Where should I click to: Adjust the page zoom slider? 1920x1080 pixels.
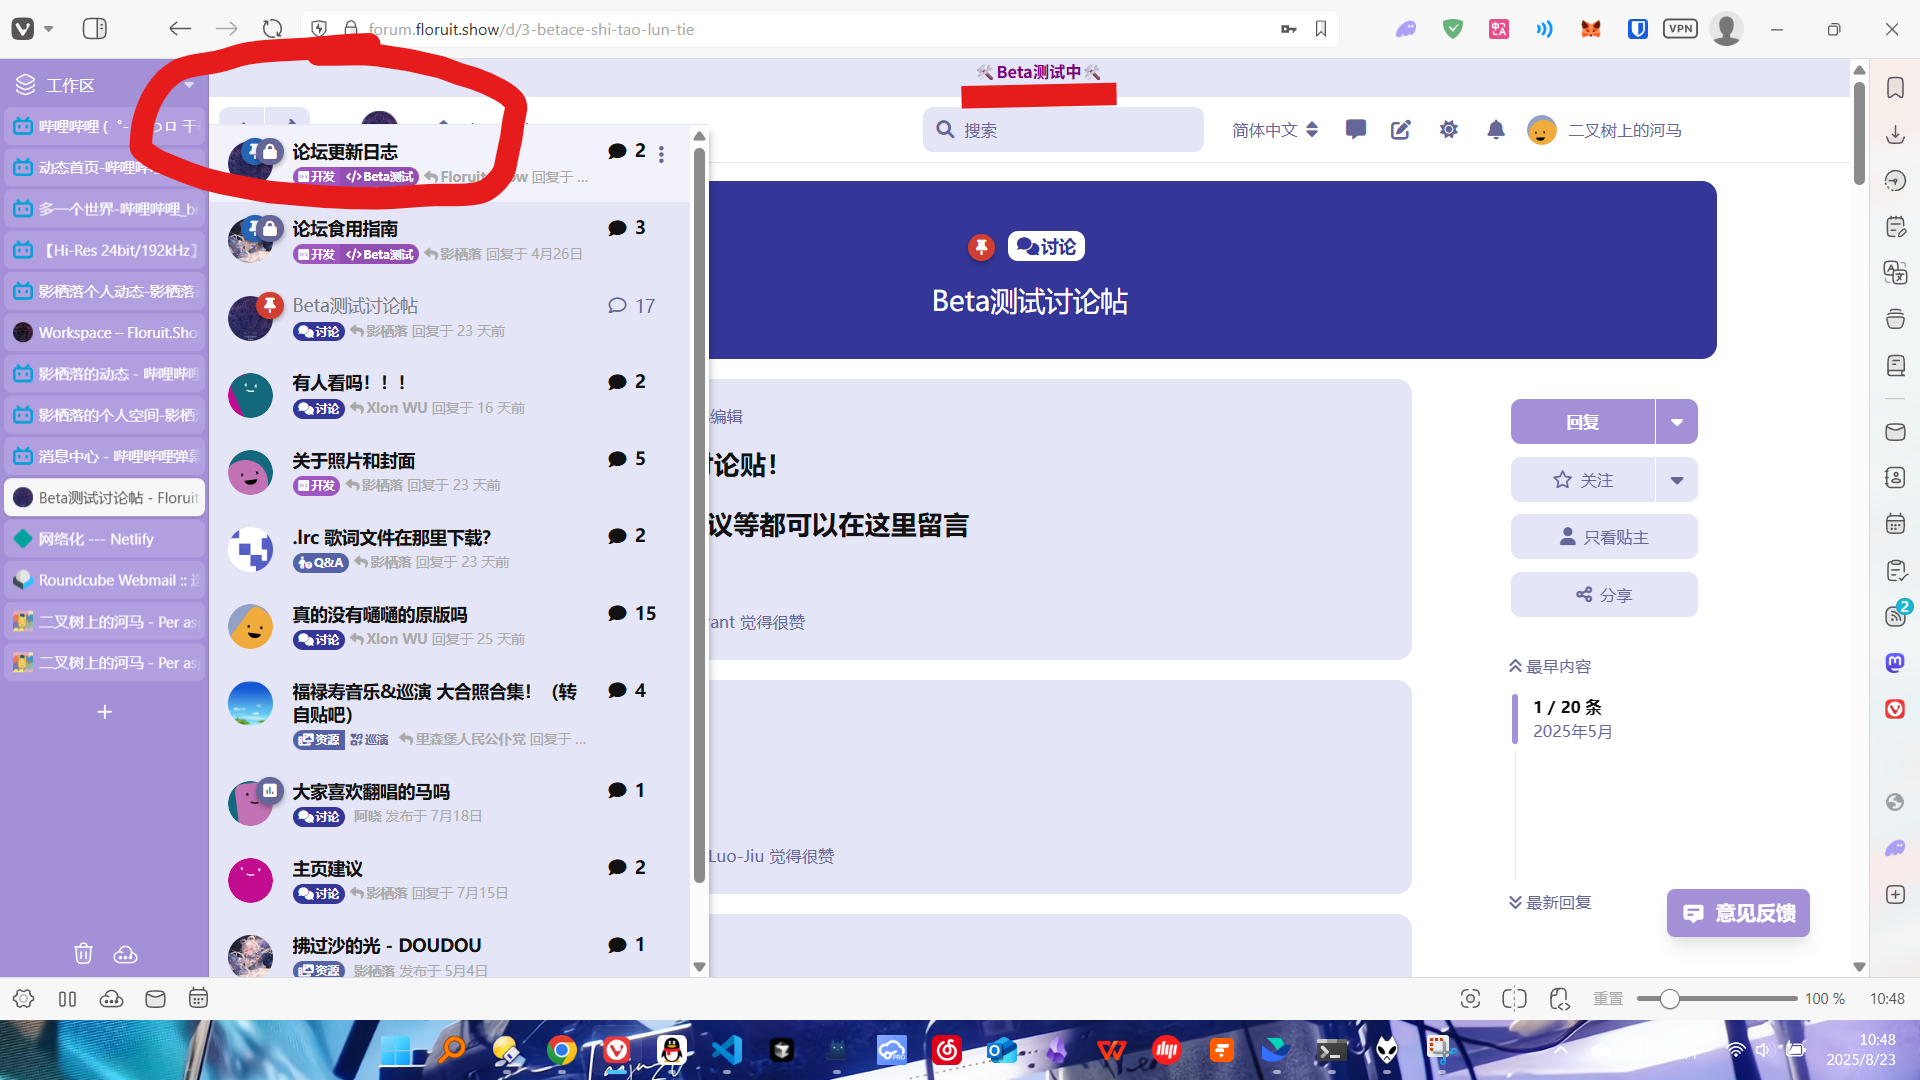point(1669,999)
